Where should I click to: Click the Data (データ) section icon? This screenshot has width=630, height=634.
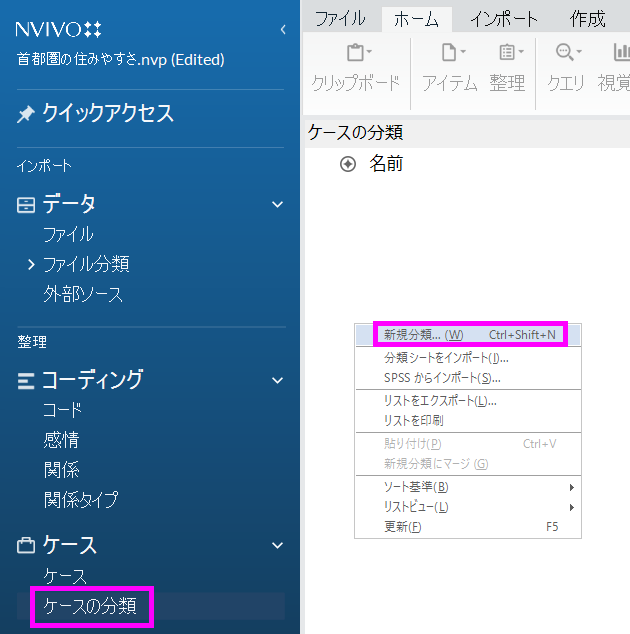point(26,205)
